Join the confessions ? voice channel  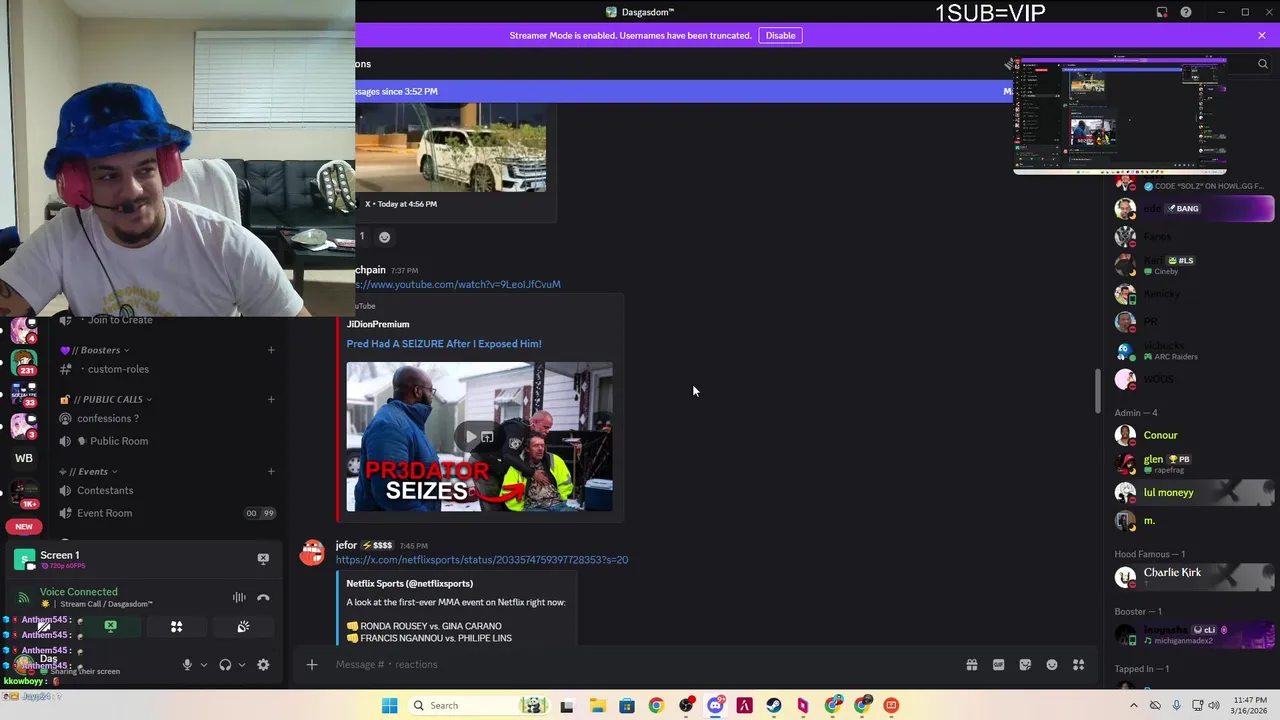pyautogui.click(x=165, y=418)
